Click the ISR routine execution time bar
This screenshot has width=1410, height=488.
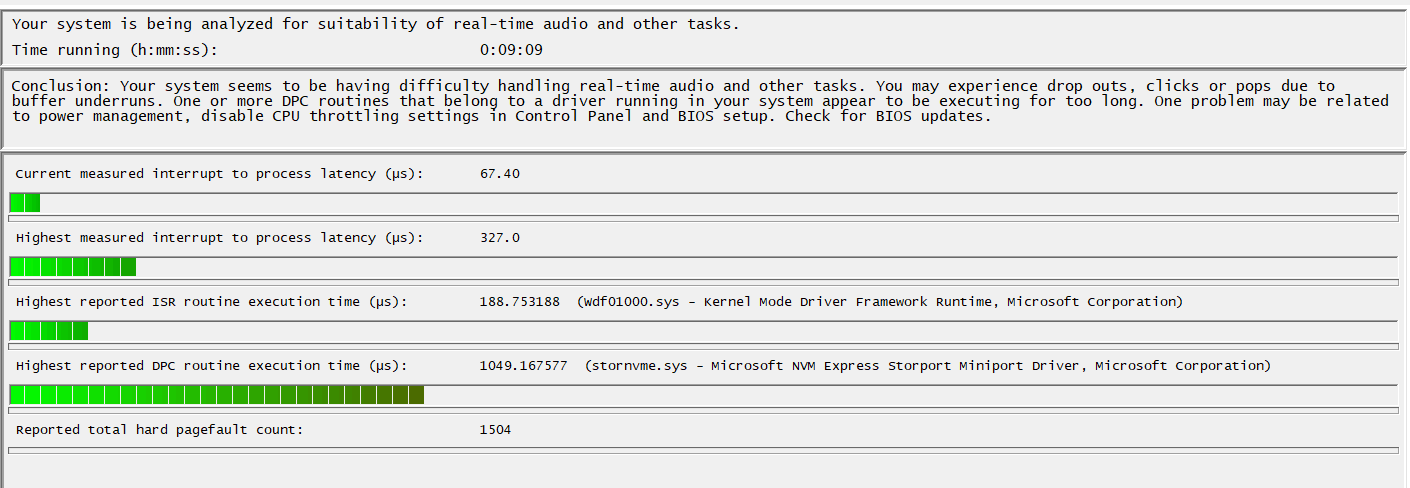[704, 331]
